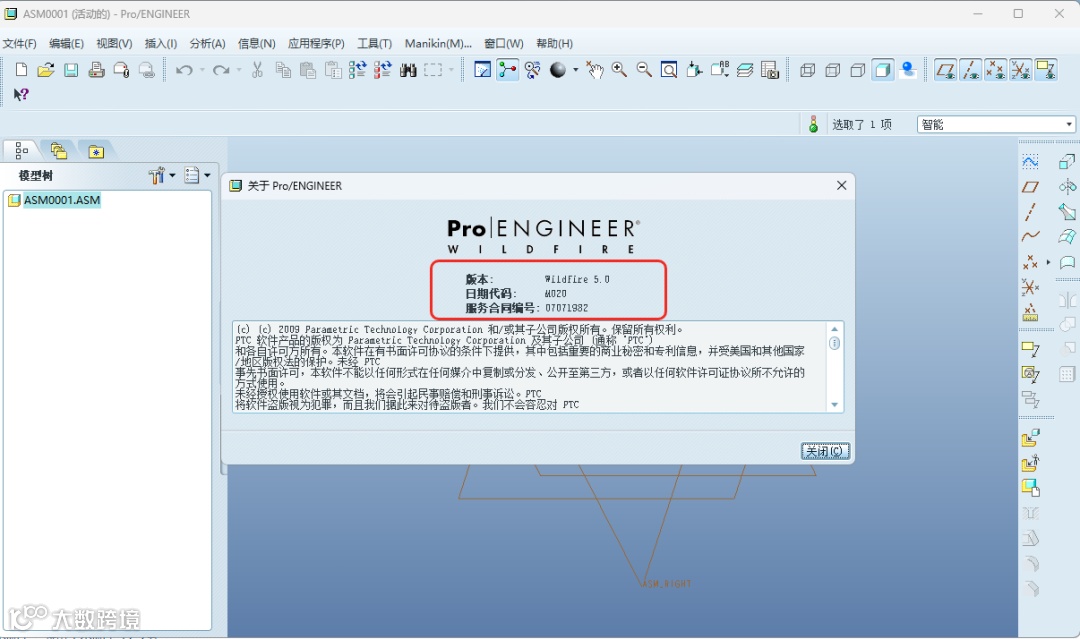Screen dimensions: 1080x639
Task: Toggle datum axes display
Action: (970, 70)
